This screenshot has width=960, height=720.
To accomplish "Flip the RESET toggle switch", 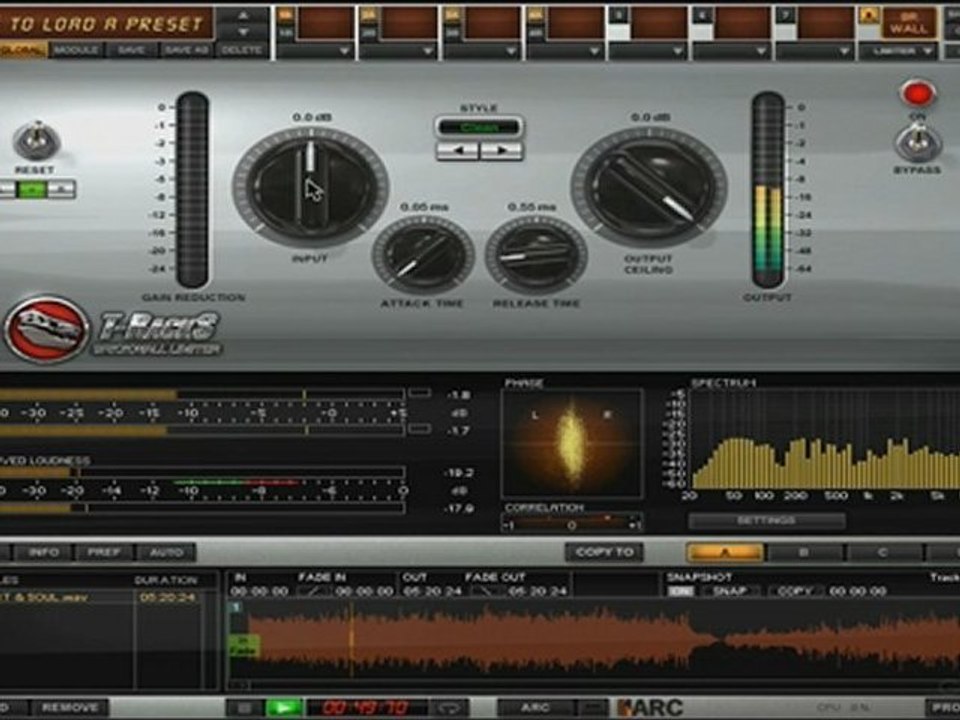I will coord(36,140).
